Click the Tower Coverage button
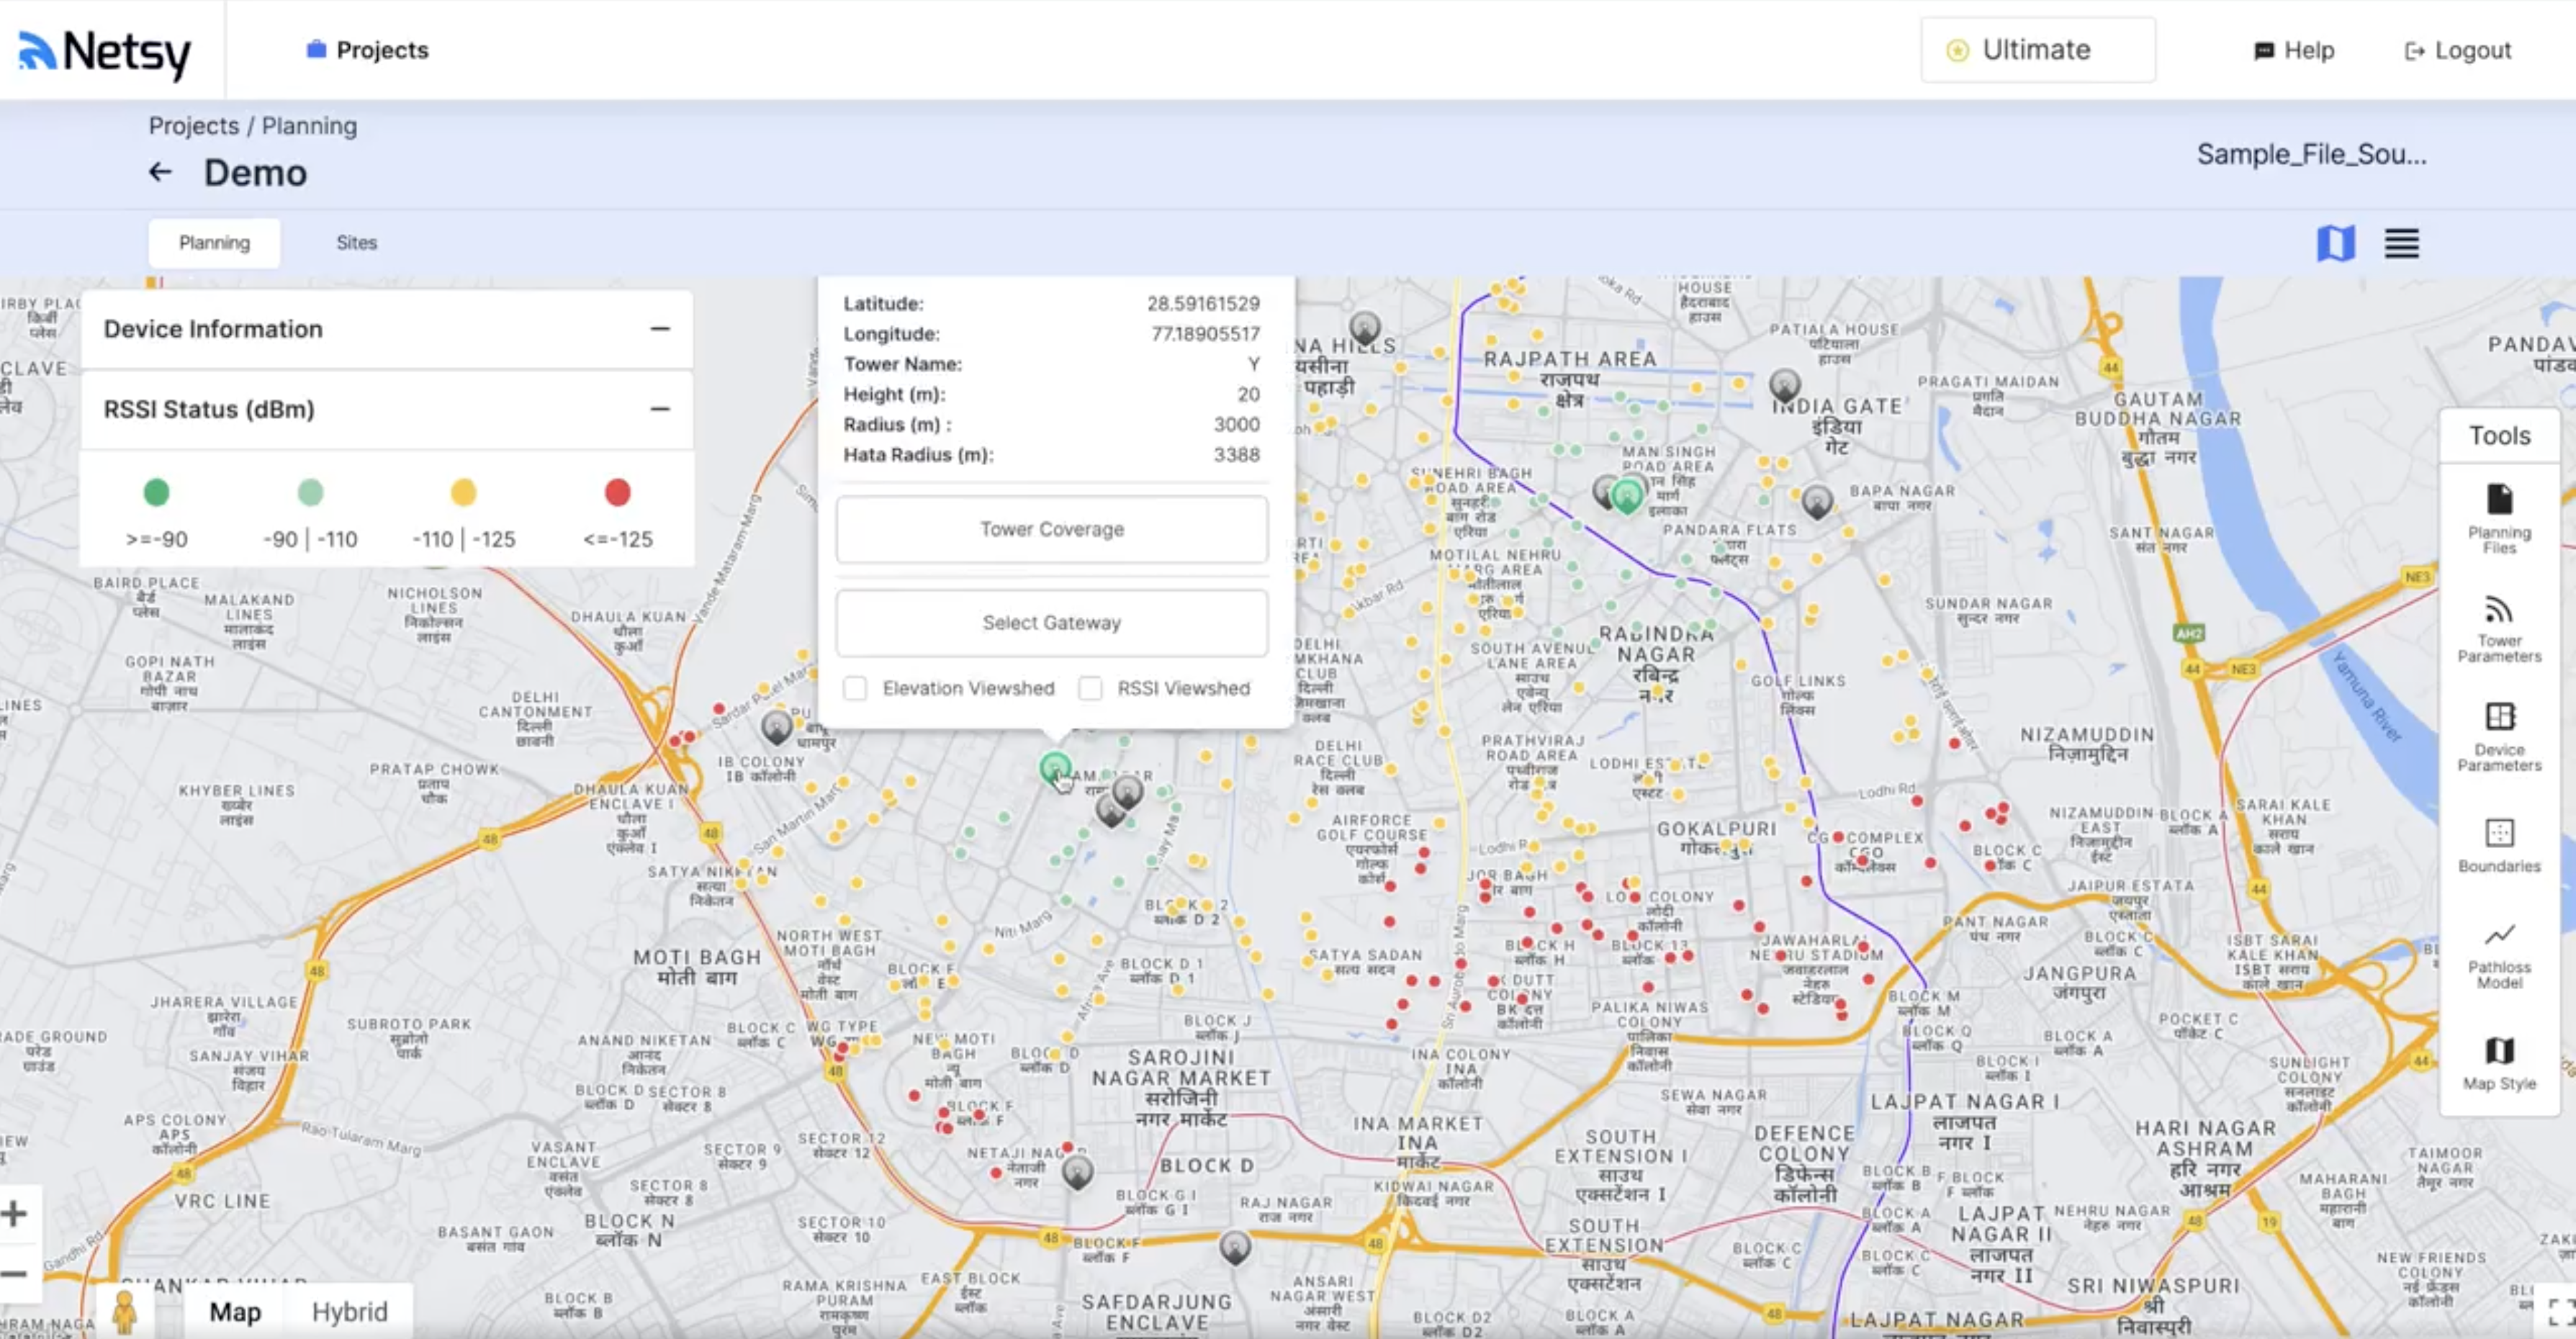The image size is (2576, 1339). [x=1051, y=529]
